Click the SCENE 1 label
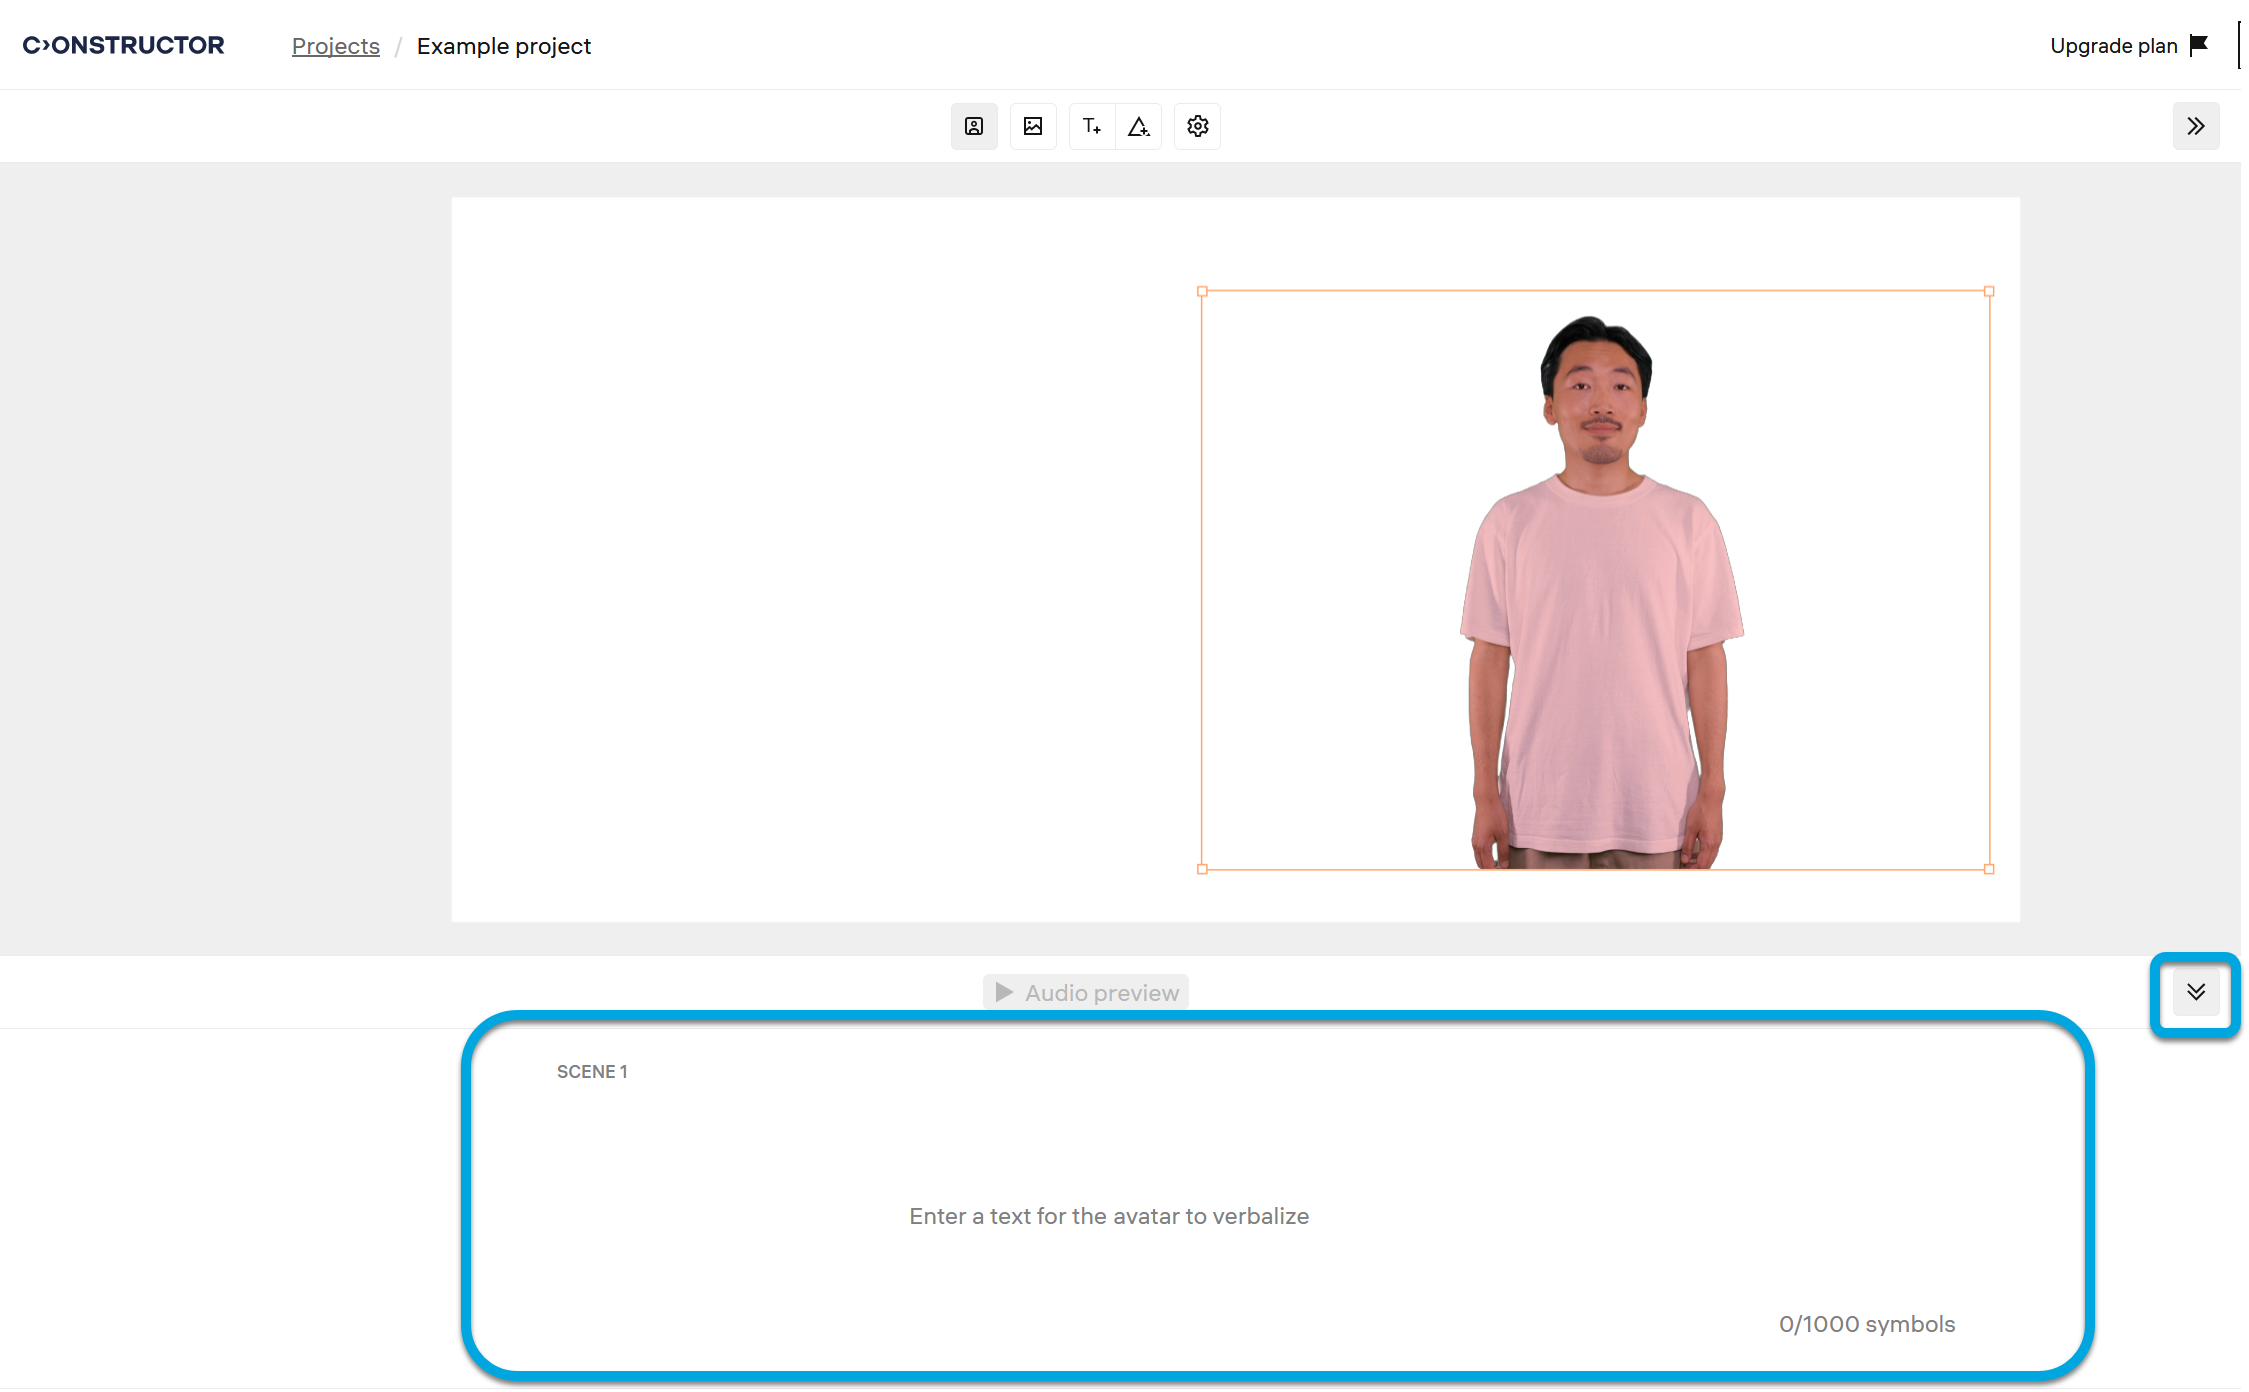Image resolution: width=2249 pixels, height=1392 pixels. pos(592,1072)
